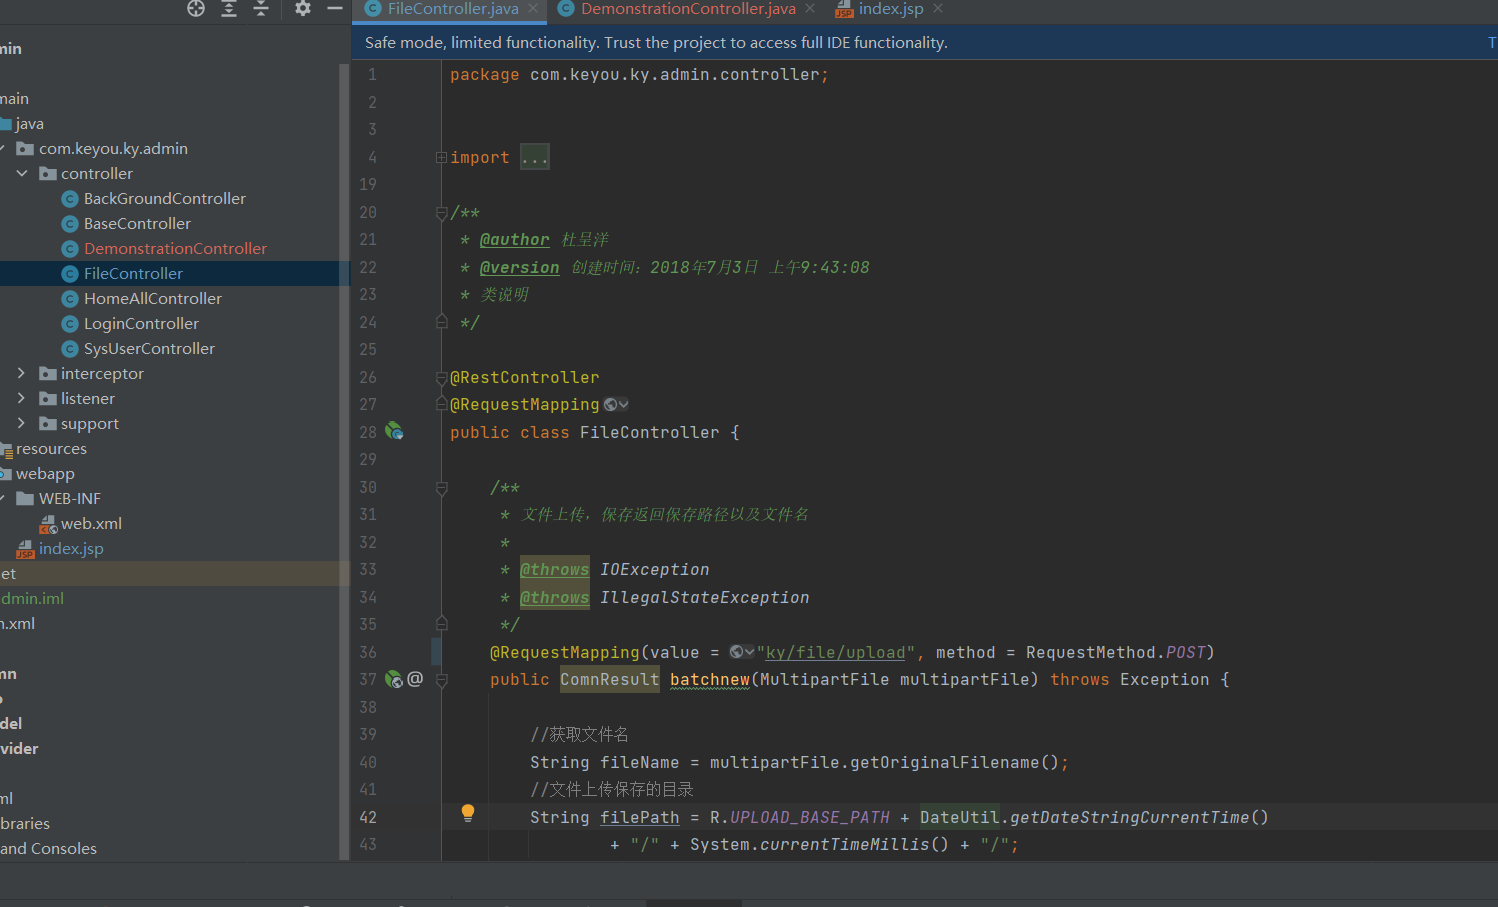Click the folded import ellipsis placeholder
Viewport: 1498px width, 907px height.
tap(534, 157)
